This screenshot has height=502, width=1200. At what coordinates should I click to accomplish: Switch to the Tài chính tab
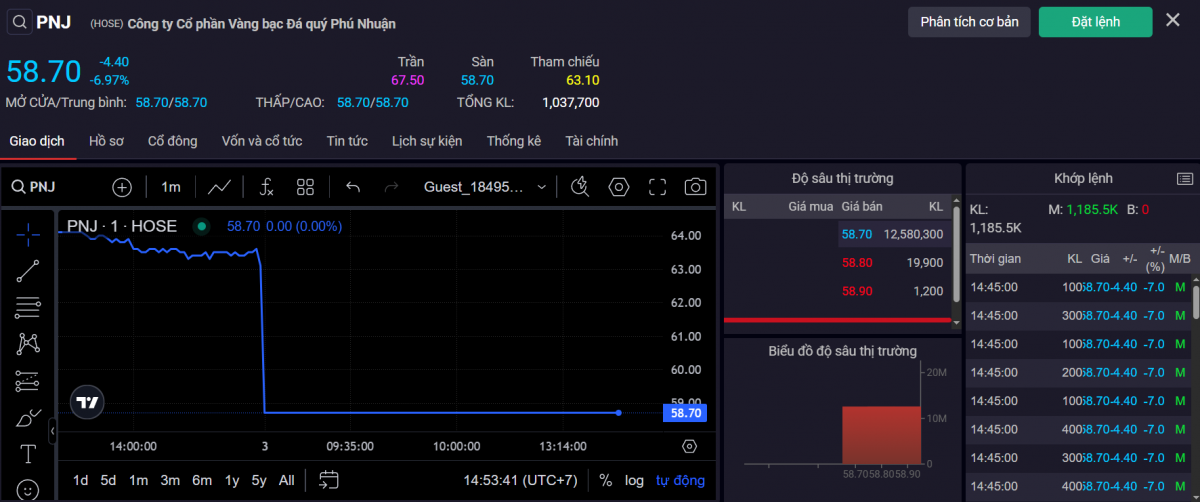click(x=592, y=141)
